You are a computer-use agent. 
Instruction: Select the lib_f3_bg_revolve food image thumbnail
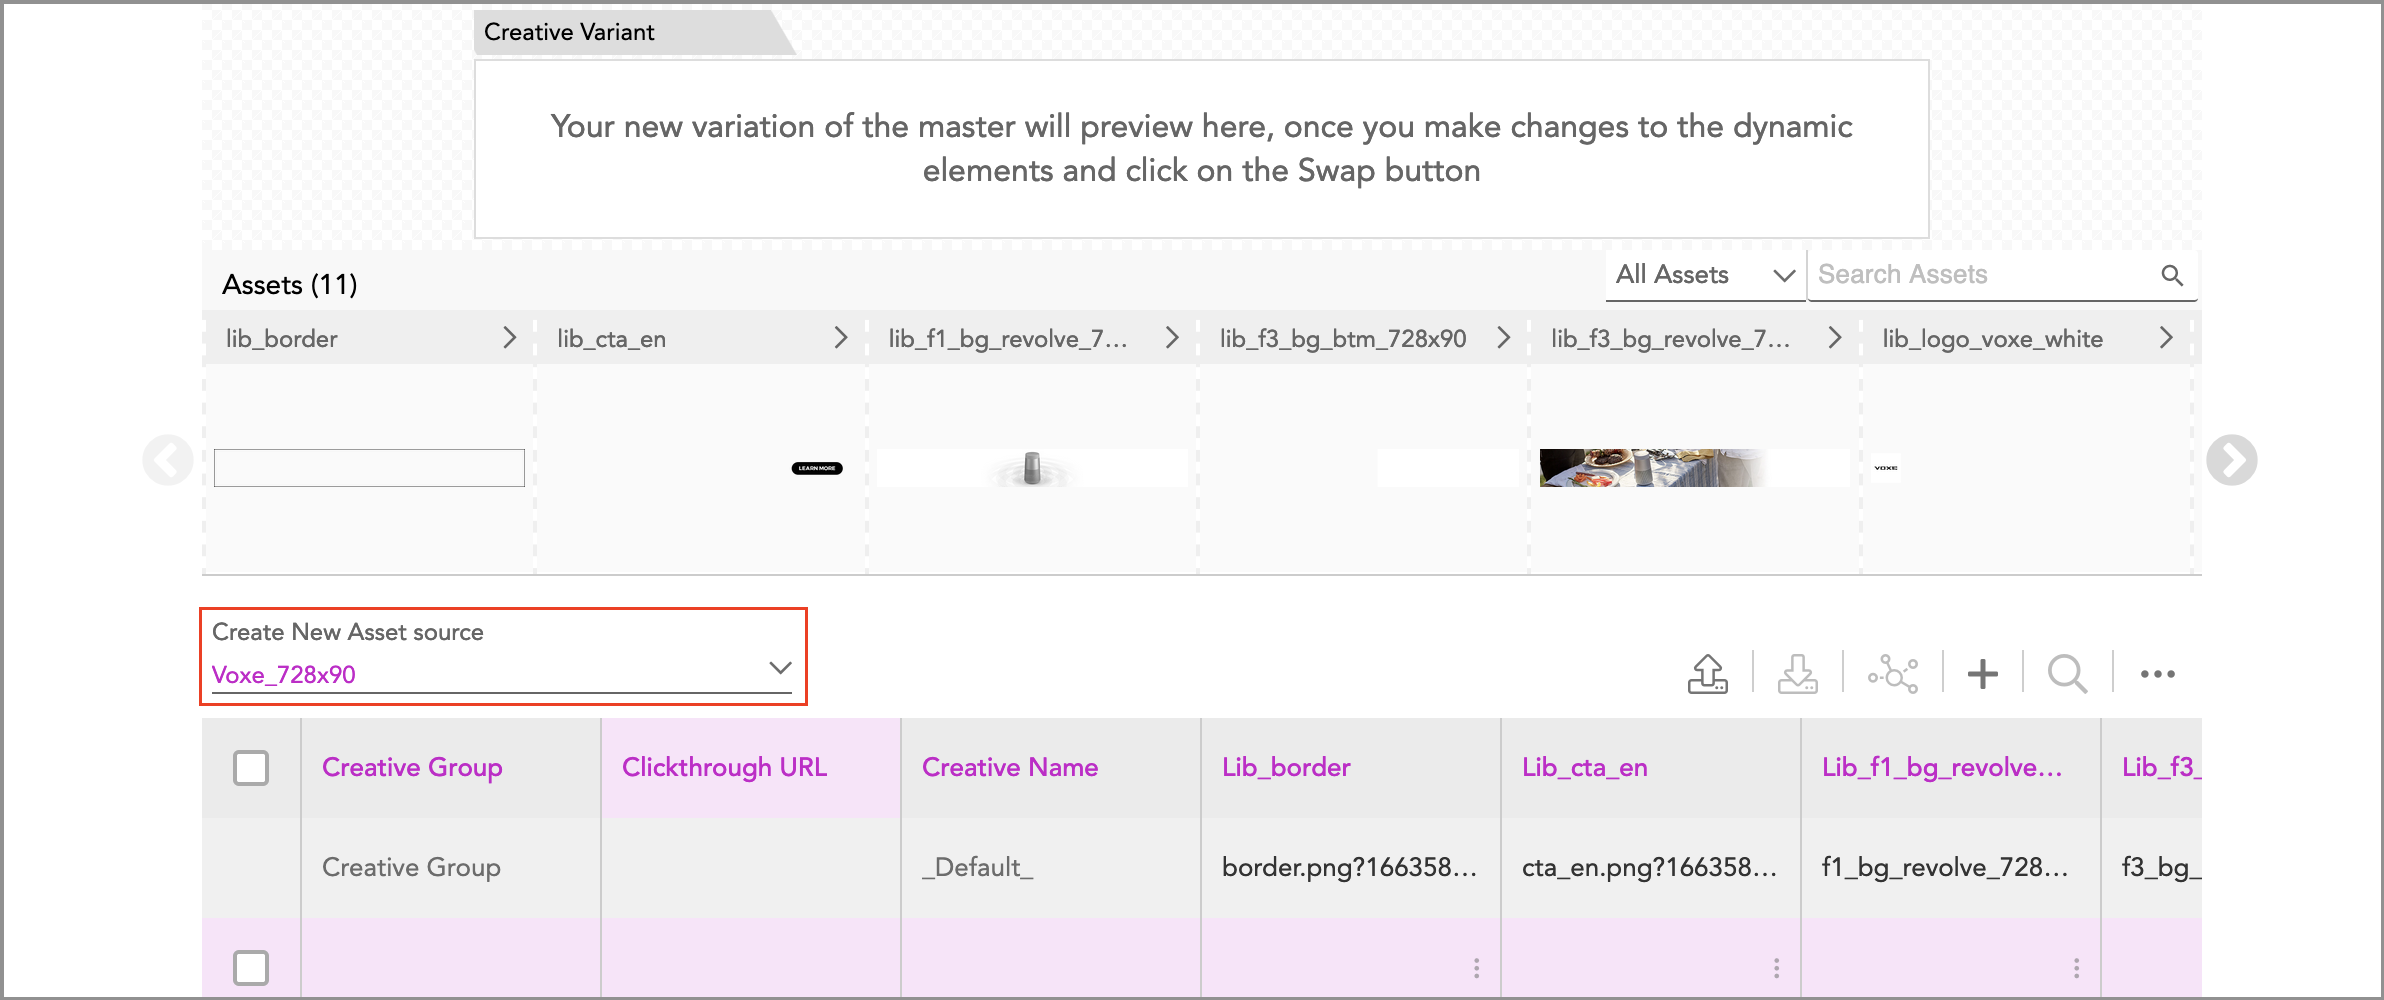click(x=1650, y=467)
